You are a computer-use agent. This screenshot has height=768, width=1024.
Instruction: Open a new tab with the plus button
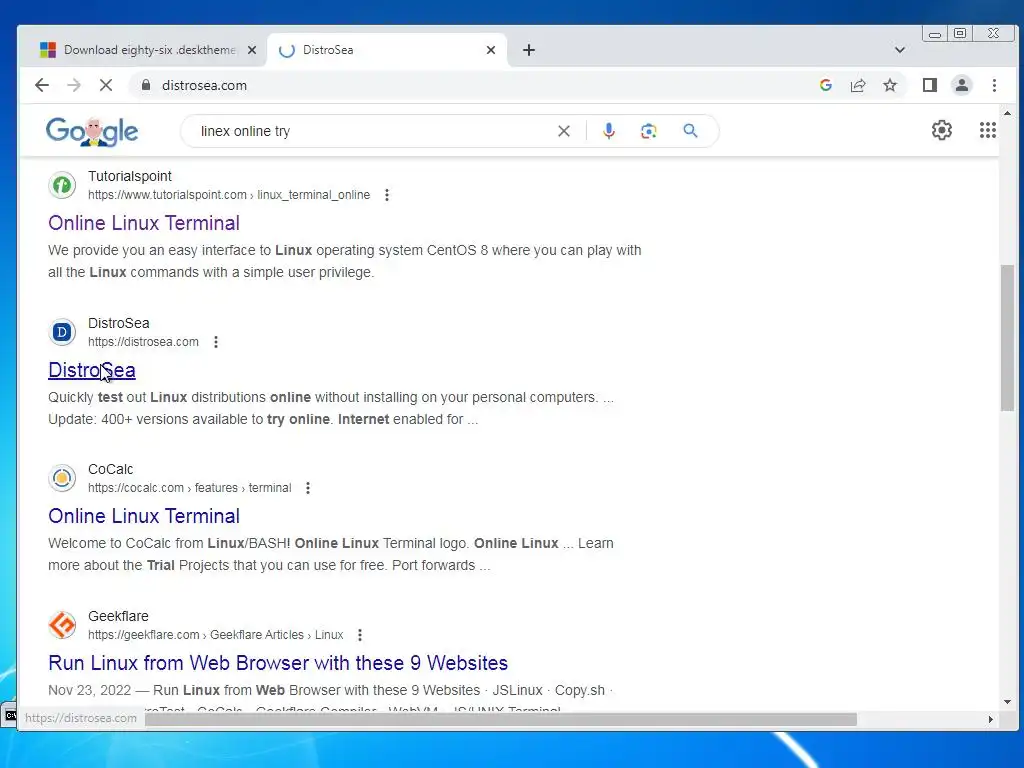tap(529, 50)
